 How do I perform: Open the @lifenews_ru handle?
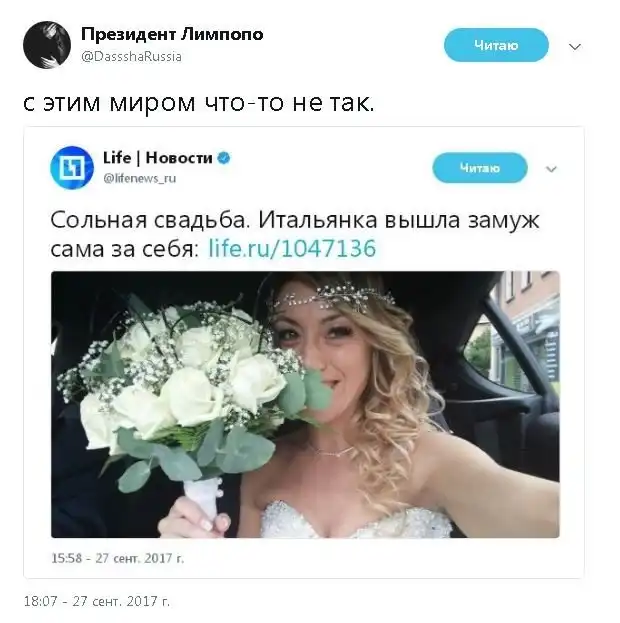tap(139, 178)
